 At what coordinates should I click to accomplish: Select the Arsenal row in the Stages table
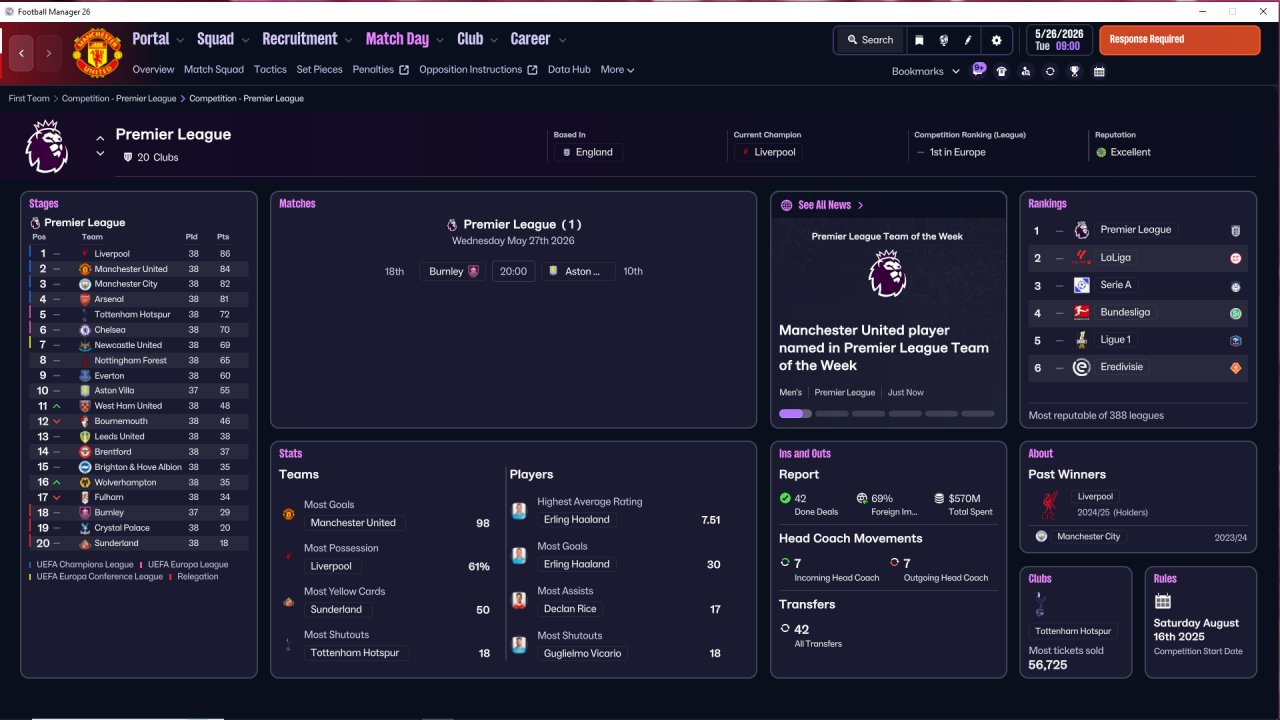[139, 299]
